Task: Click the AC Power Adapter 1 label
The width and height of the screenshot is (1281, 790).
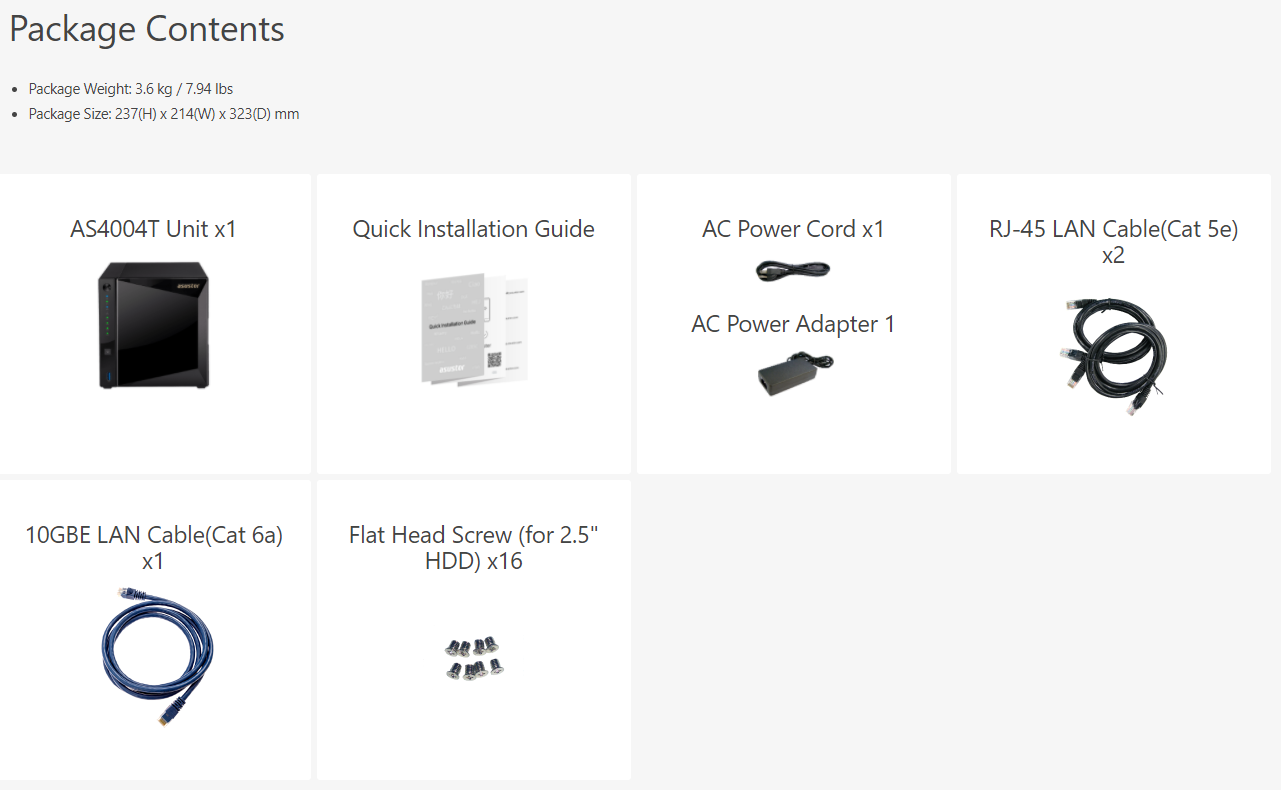Action: pyautogui.click(x=793, y=324)
